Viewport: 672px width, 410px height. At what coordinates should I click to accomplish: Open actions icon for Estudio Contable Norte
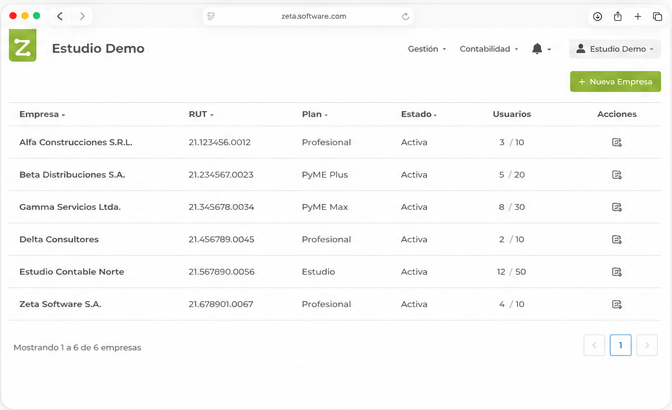tap(617, 272)
